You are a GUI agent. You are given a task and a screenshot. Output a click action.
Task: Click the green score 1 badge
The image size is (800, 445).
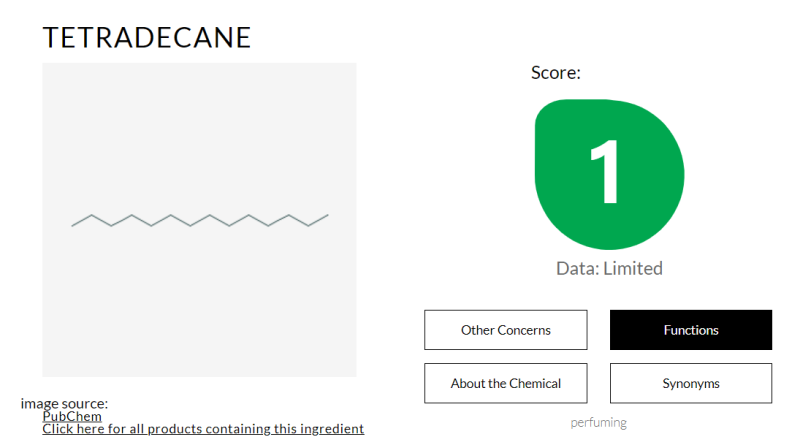(609, 175)
